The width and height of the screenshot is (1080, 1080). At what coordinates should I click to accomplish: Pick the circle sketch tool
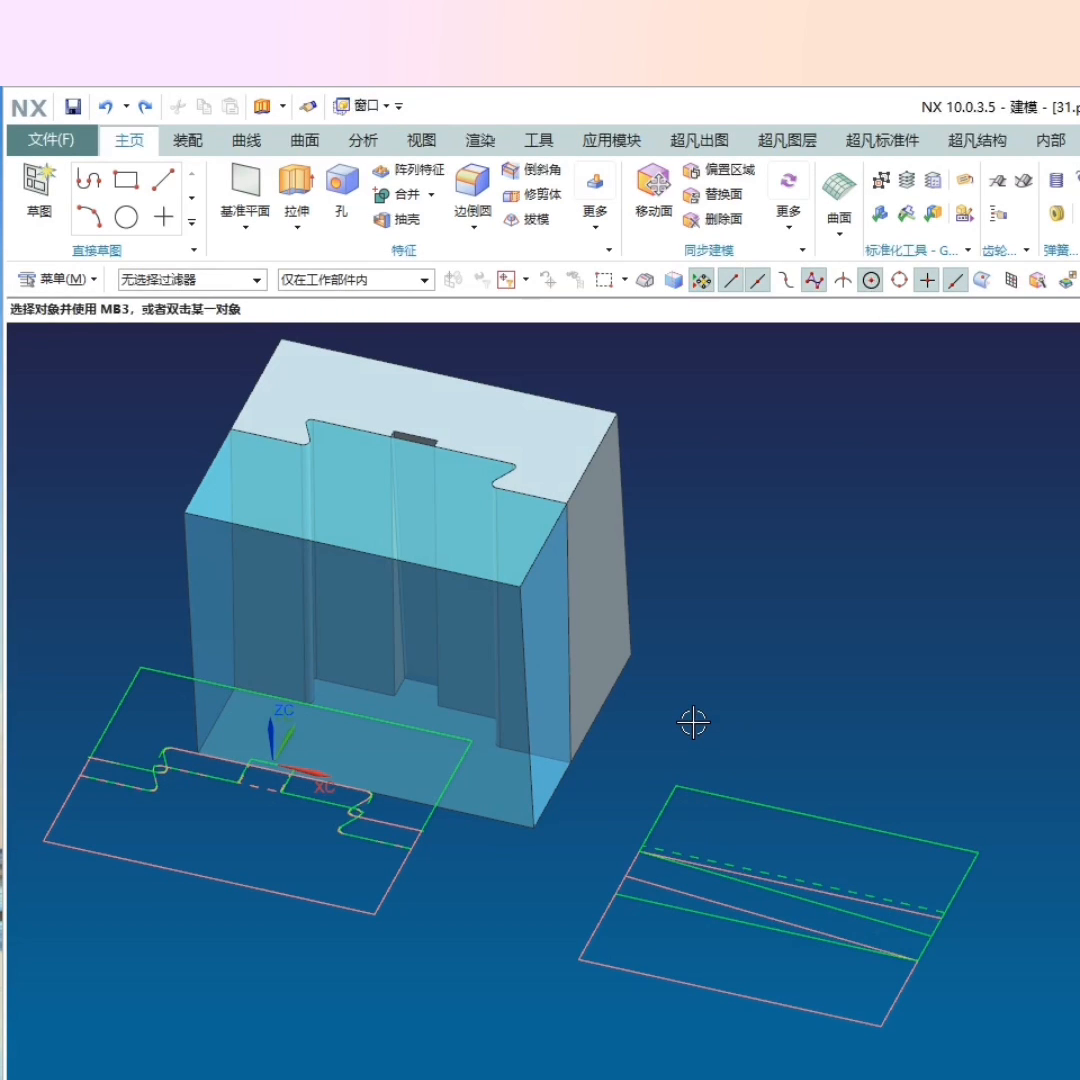pyautogui.click(x=126, y=217)
